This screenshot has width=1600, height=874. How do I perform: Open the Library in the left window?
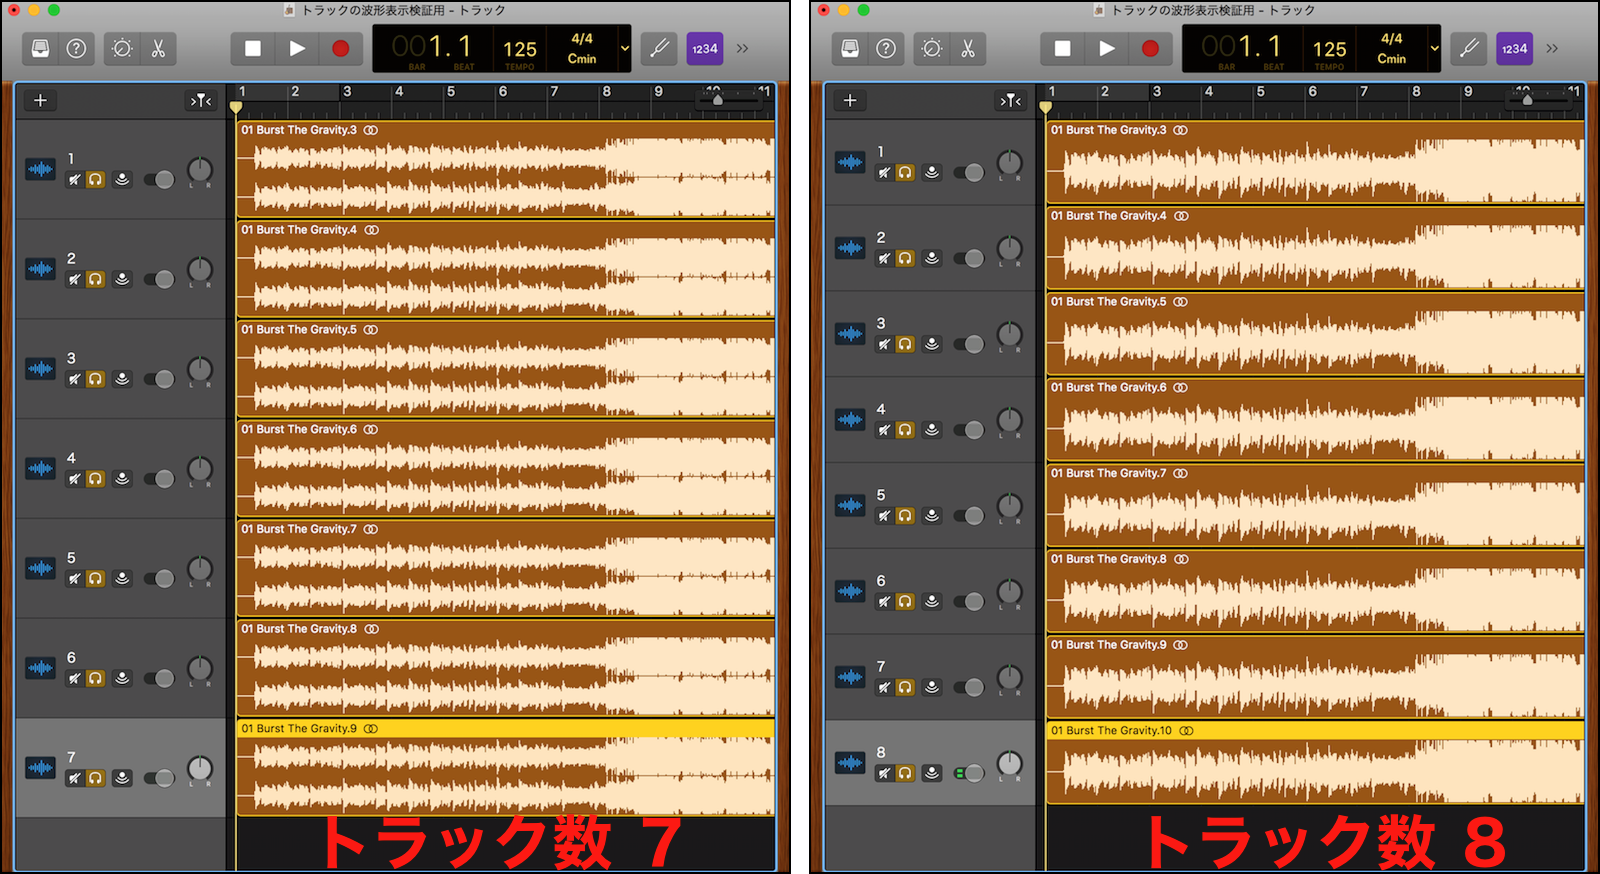pos(40,49)
